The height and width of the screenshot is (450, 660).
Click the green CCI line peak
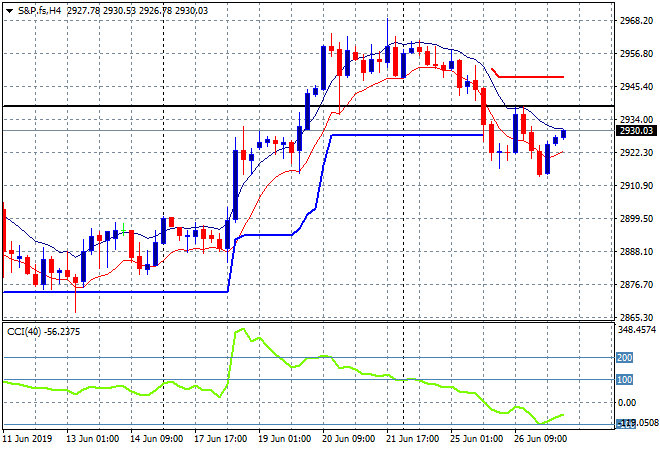click(241, 330)
